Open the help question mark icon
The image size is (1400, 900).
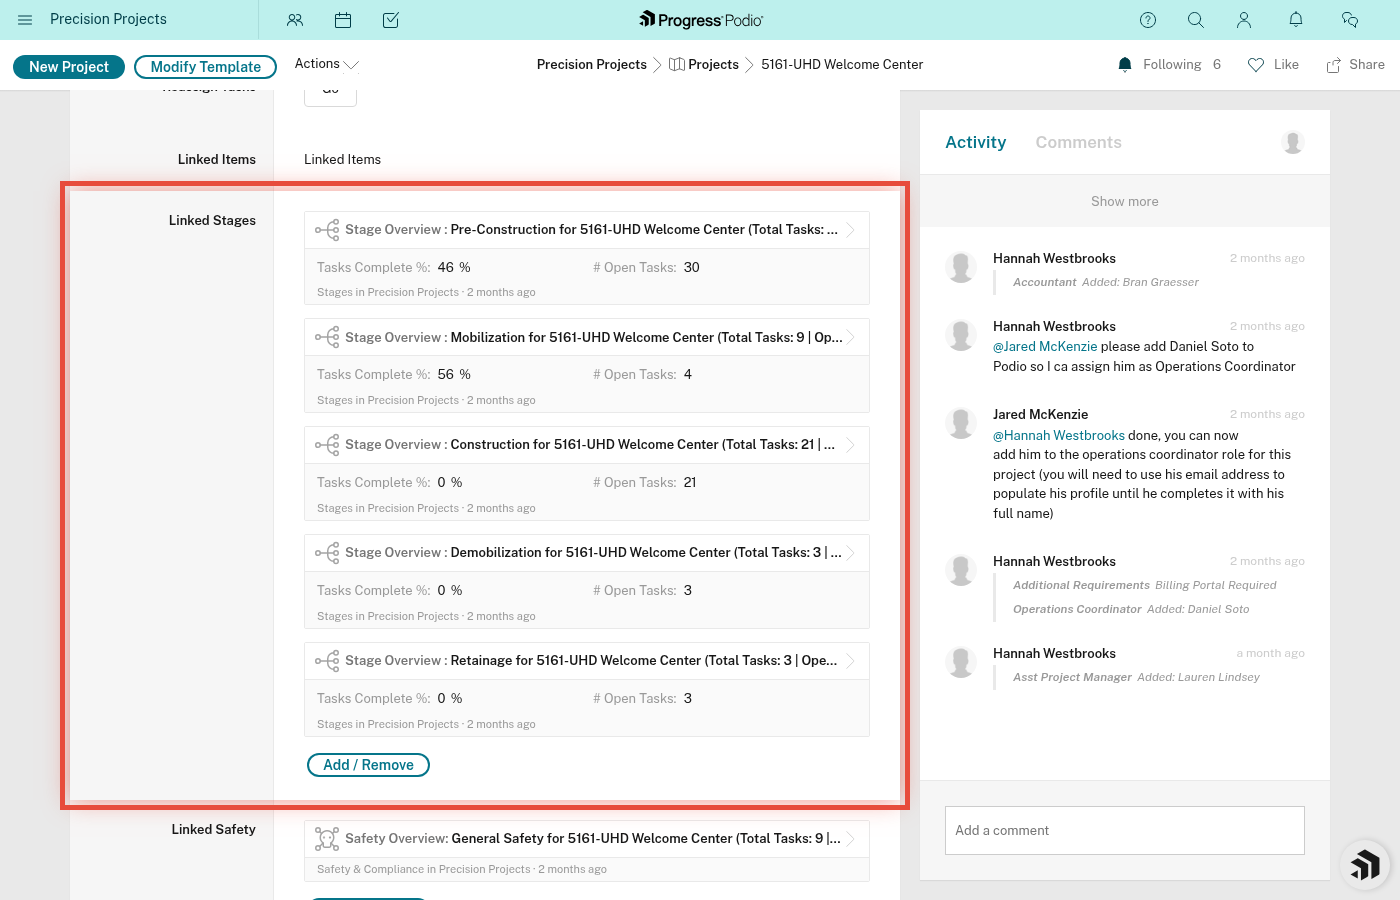click(1148, 20)
